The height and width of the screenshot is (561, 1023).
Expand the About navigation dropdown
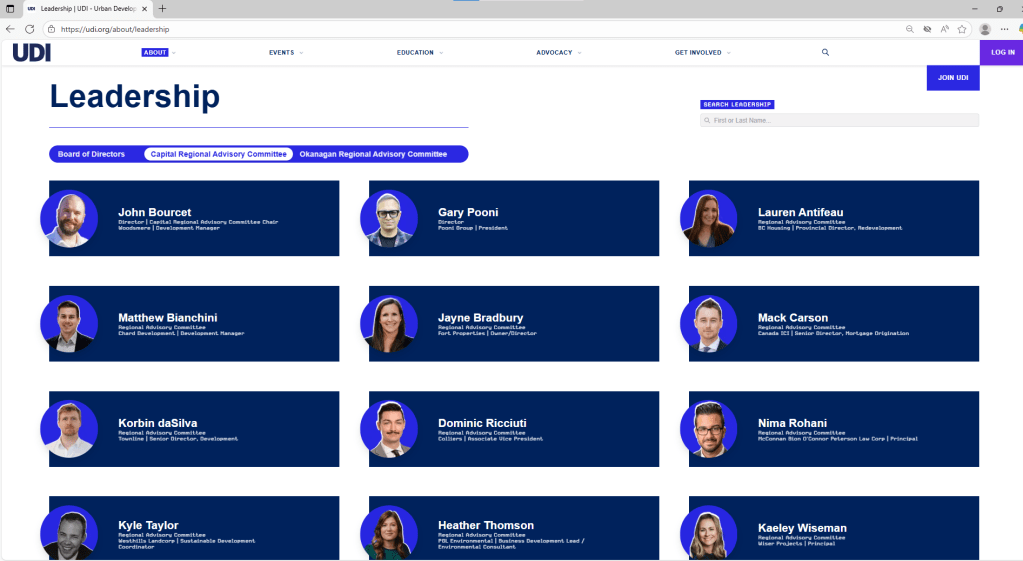click(158, 52)
